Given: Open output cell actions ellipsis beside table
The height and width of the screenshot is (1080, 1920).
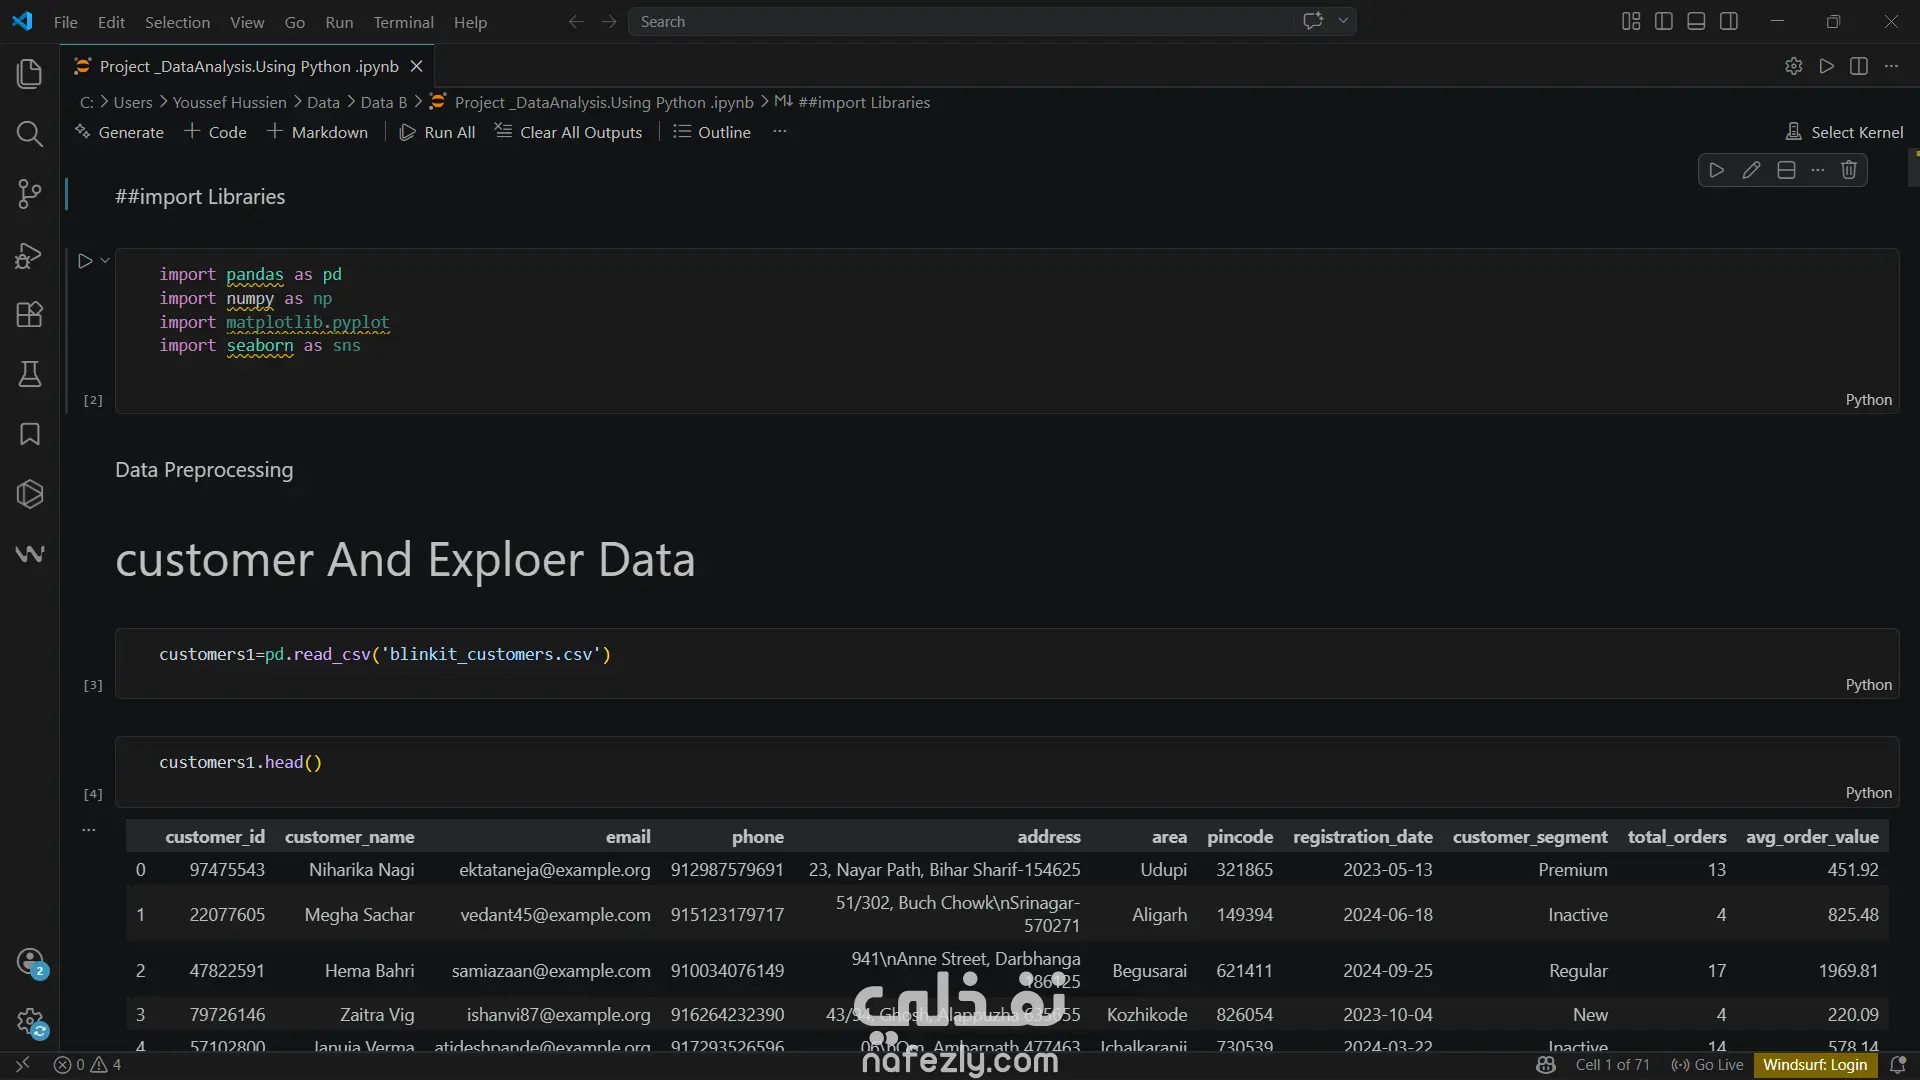Looking at the screenshot, I should pos(89,829).
